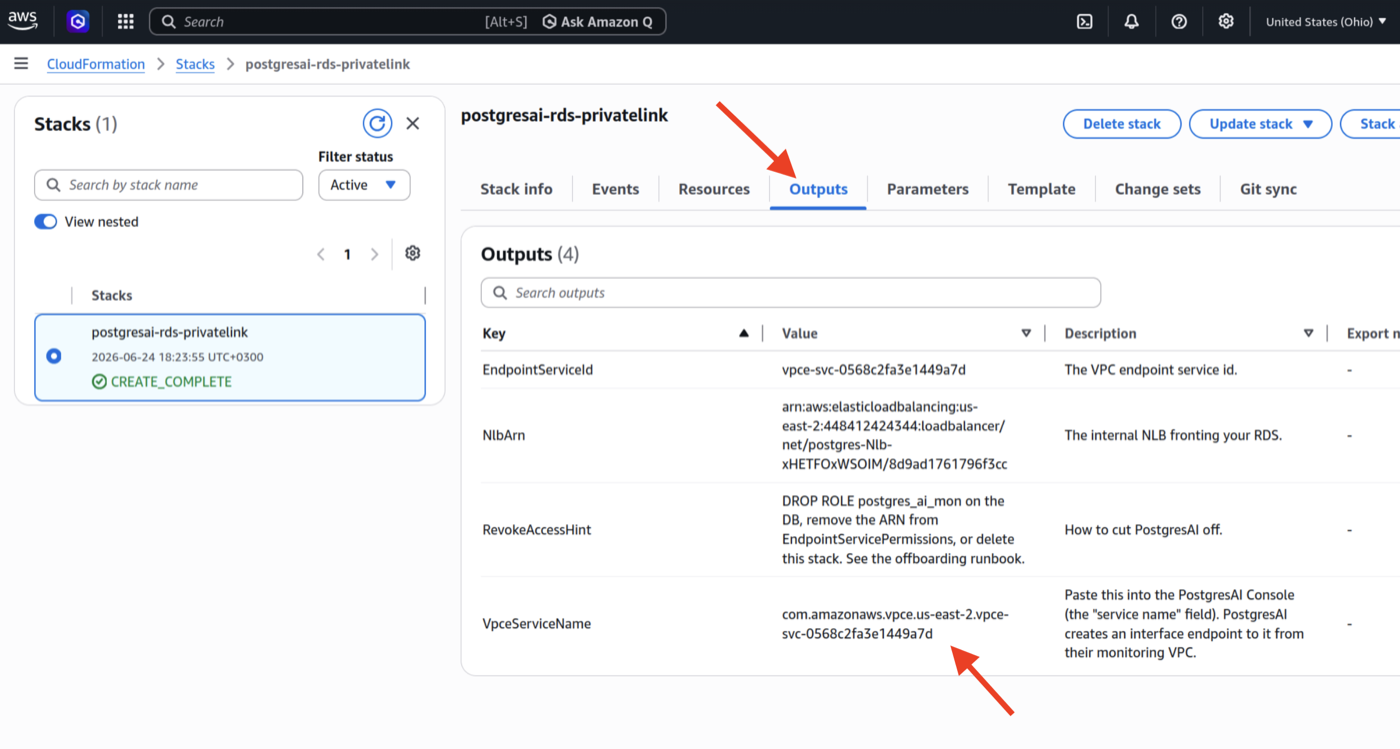Go to previous stacks page
This screenshot has height=749, width=1400.
pyautogui.click(x=321, y=254)
